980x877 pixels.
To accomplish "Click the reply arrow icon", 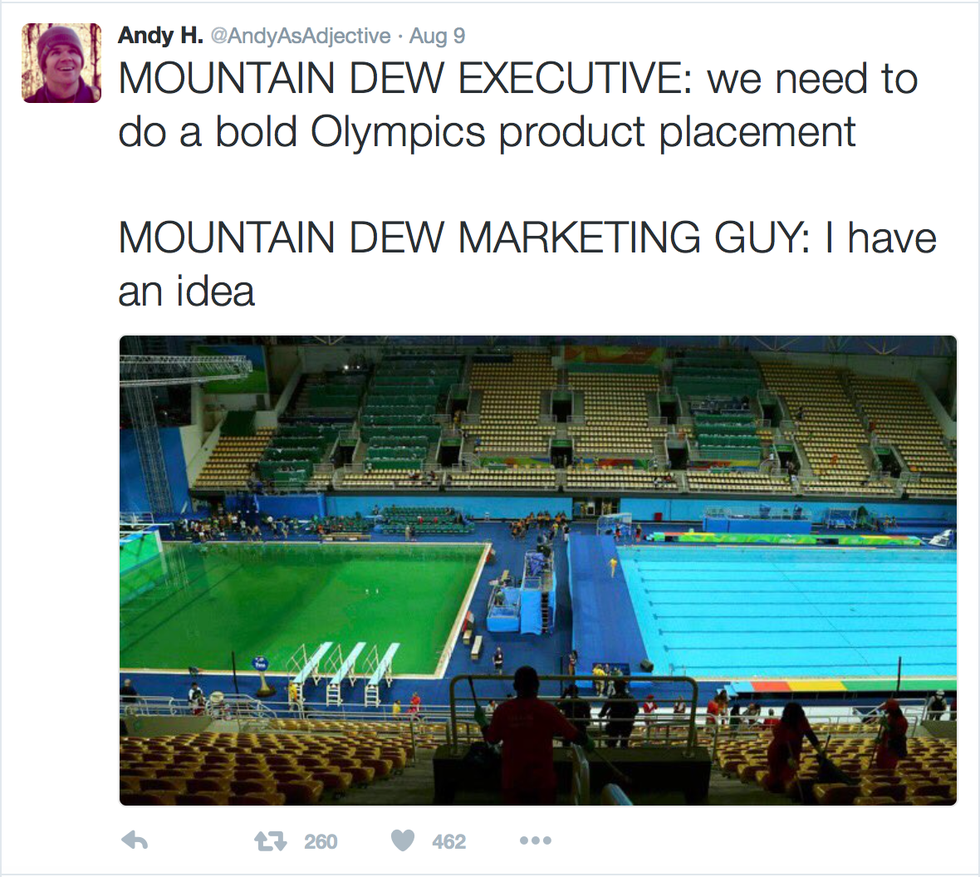I will click(x=134, y=841).
